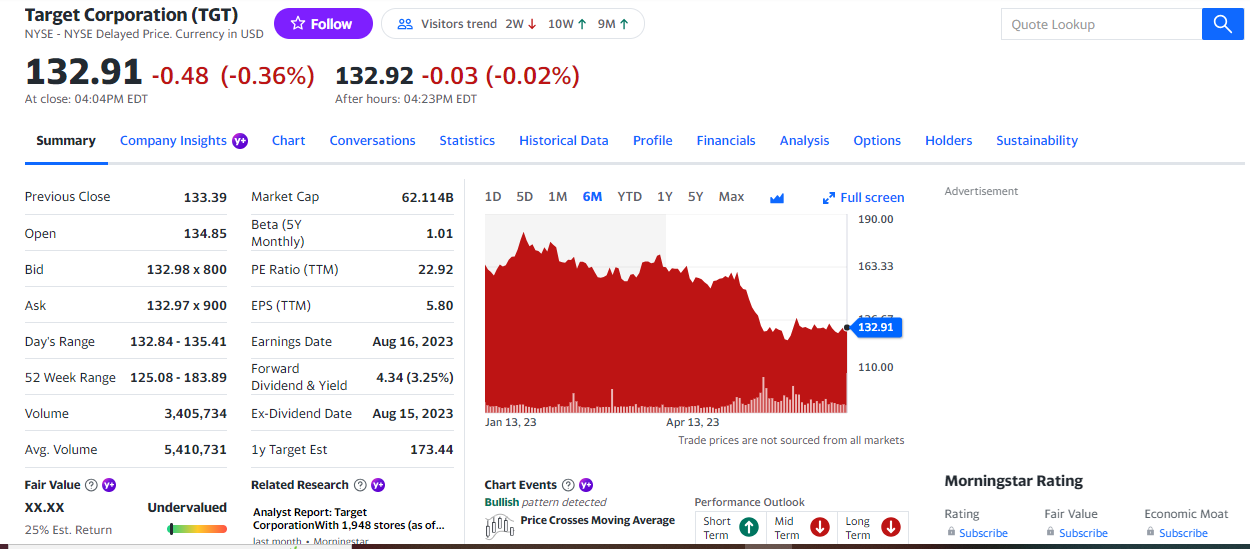Click the Related Research help question icon
This screenshot has width=1250, height=549.
point(360,485)
